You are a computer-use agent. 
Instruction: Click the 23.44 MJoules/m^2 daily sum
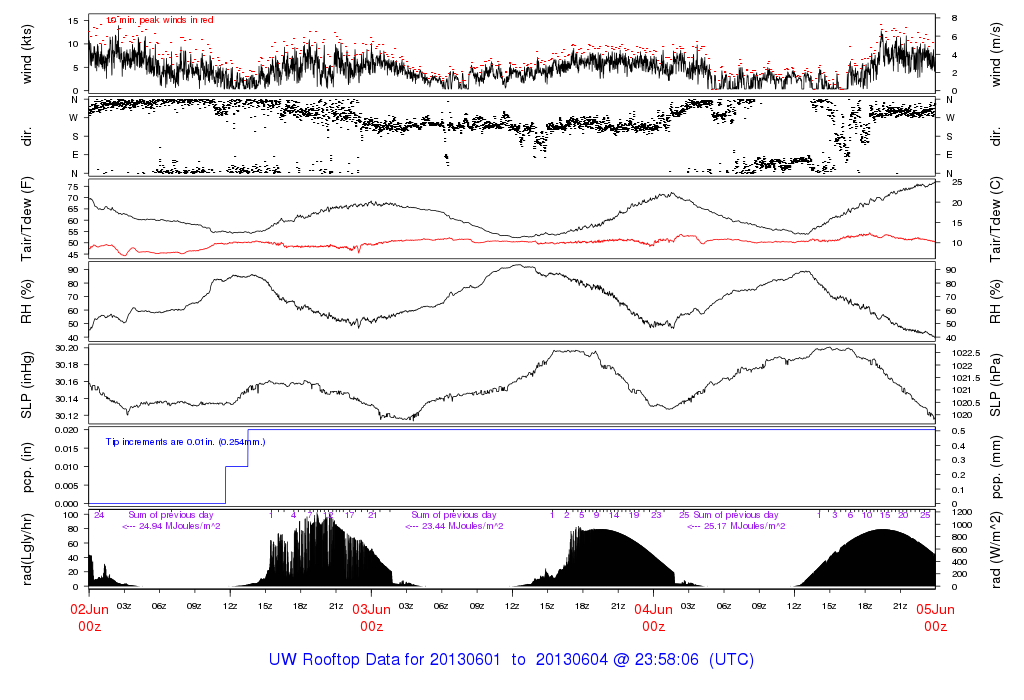click(454, 526)
